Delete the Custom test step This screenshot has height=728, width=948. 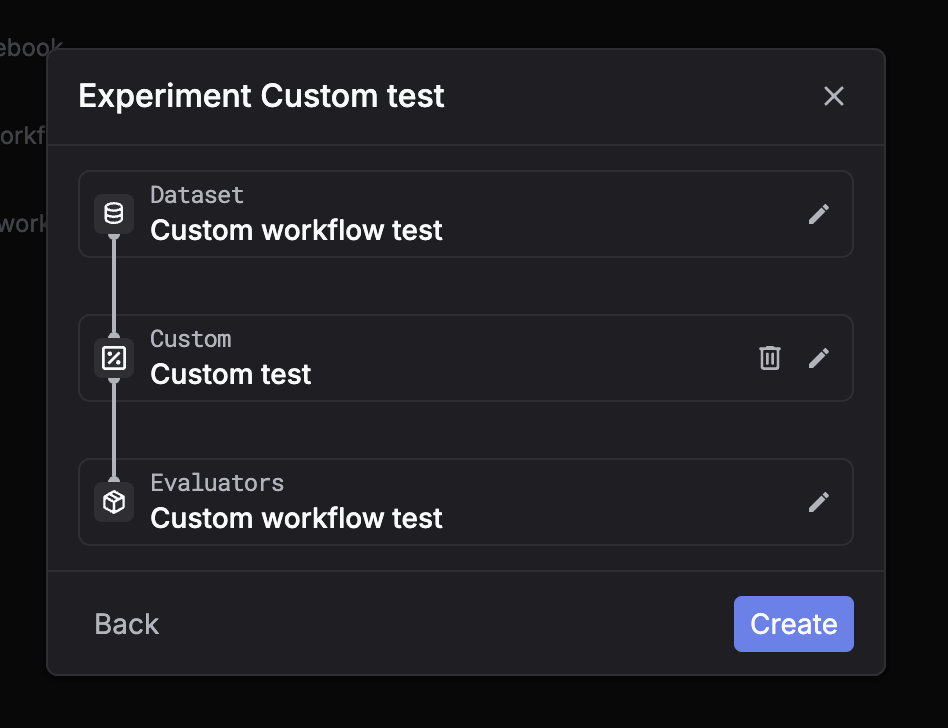tap(769, 358)
